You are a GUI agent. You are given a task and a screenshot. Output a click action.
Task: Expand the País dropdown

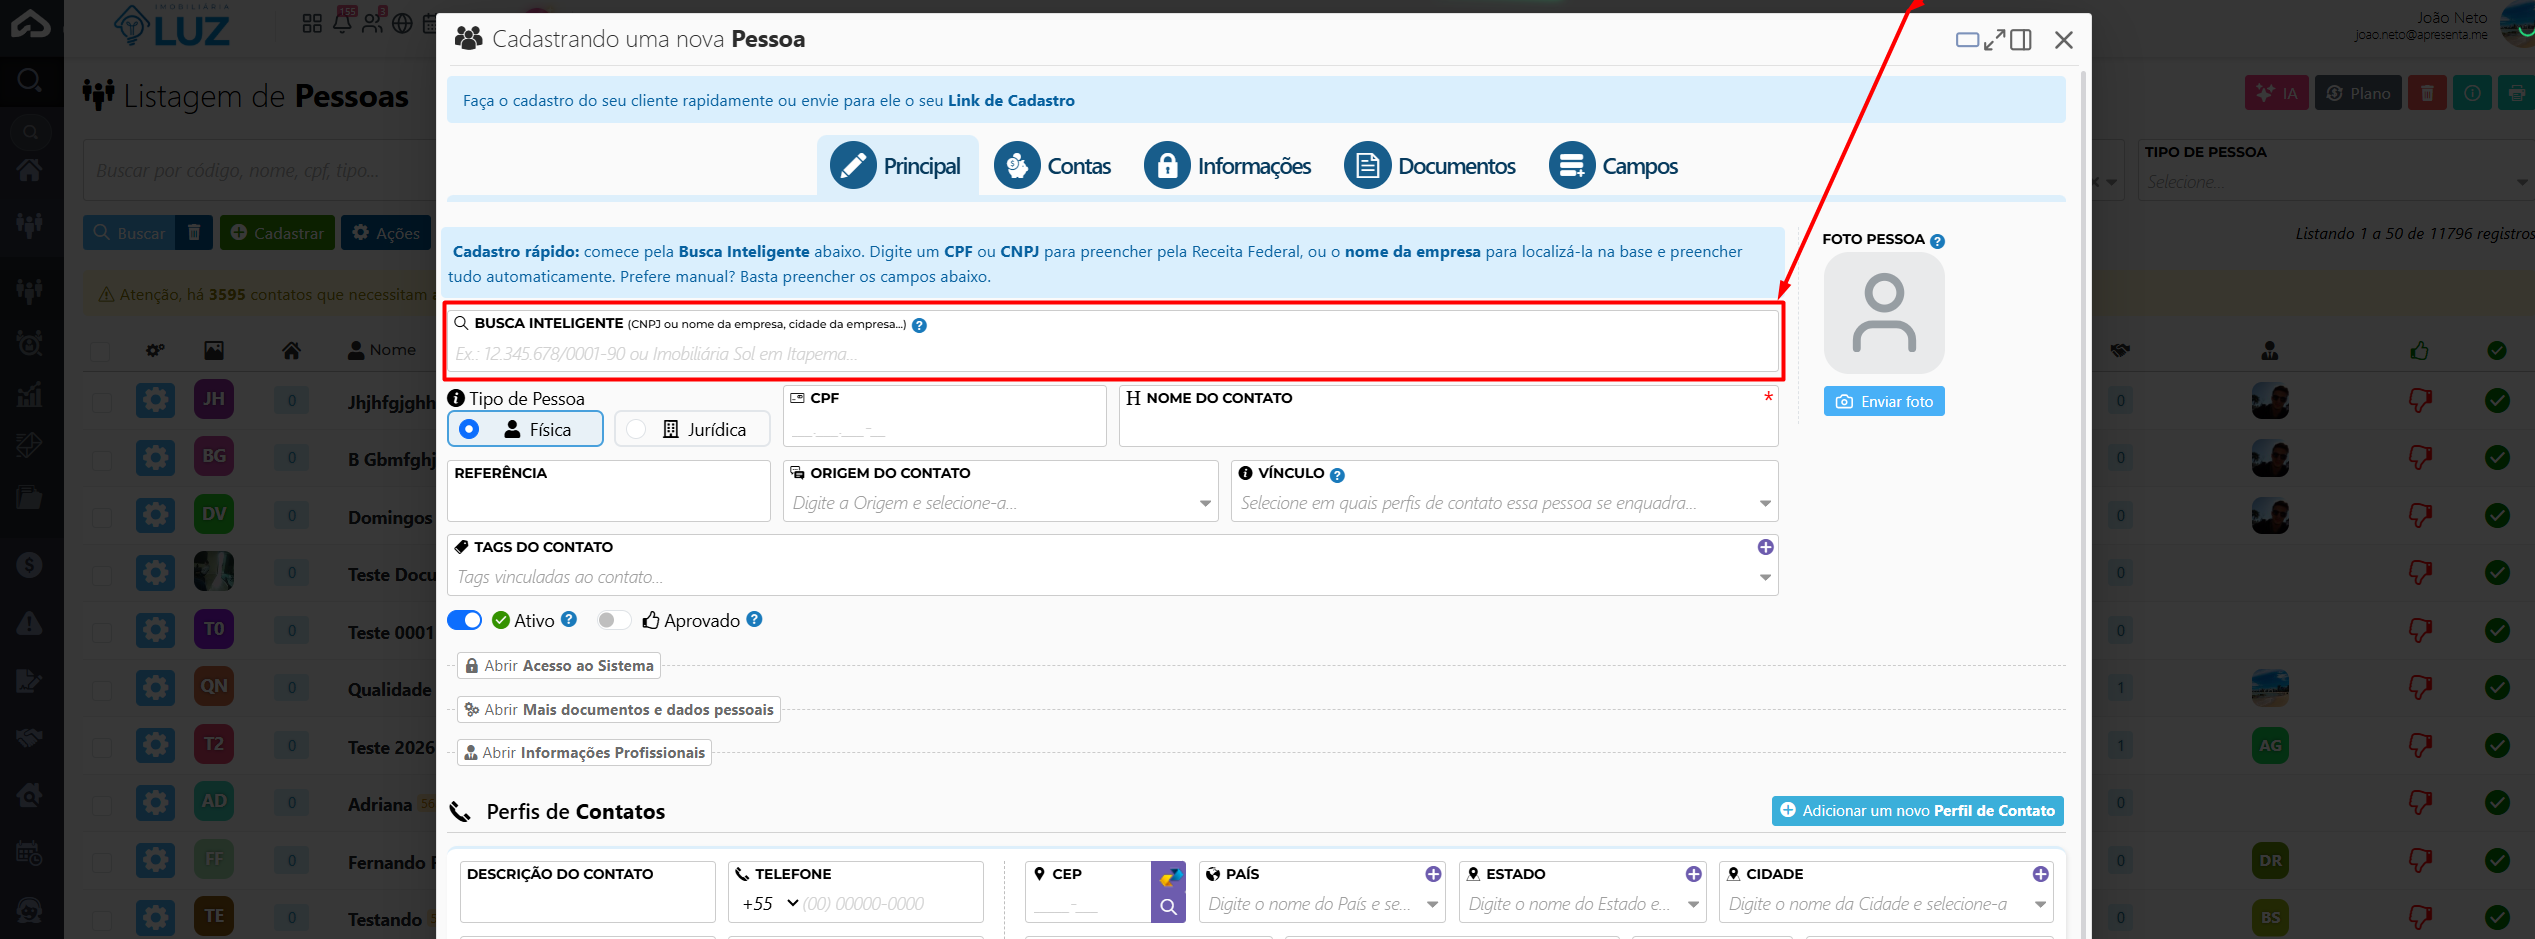(1433, 904)
